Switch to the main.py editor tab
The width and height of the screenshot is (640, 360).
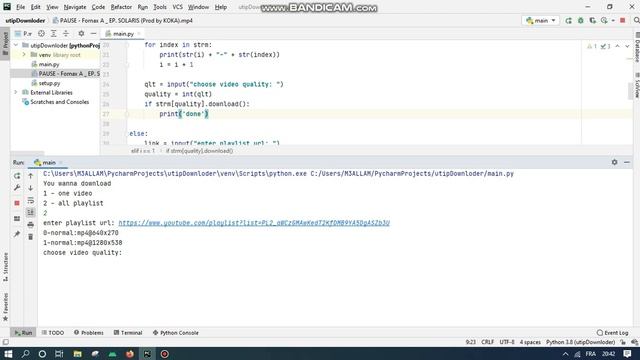click(122, 34)
